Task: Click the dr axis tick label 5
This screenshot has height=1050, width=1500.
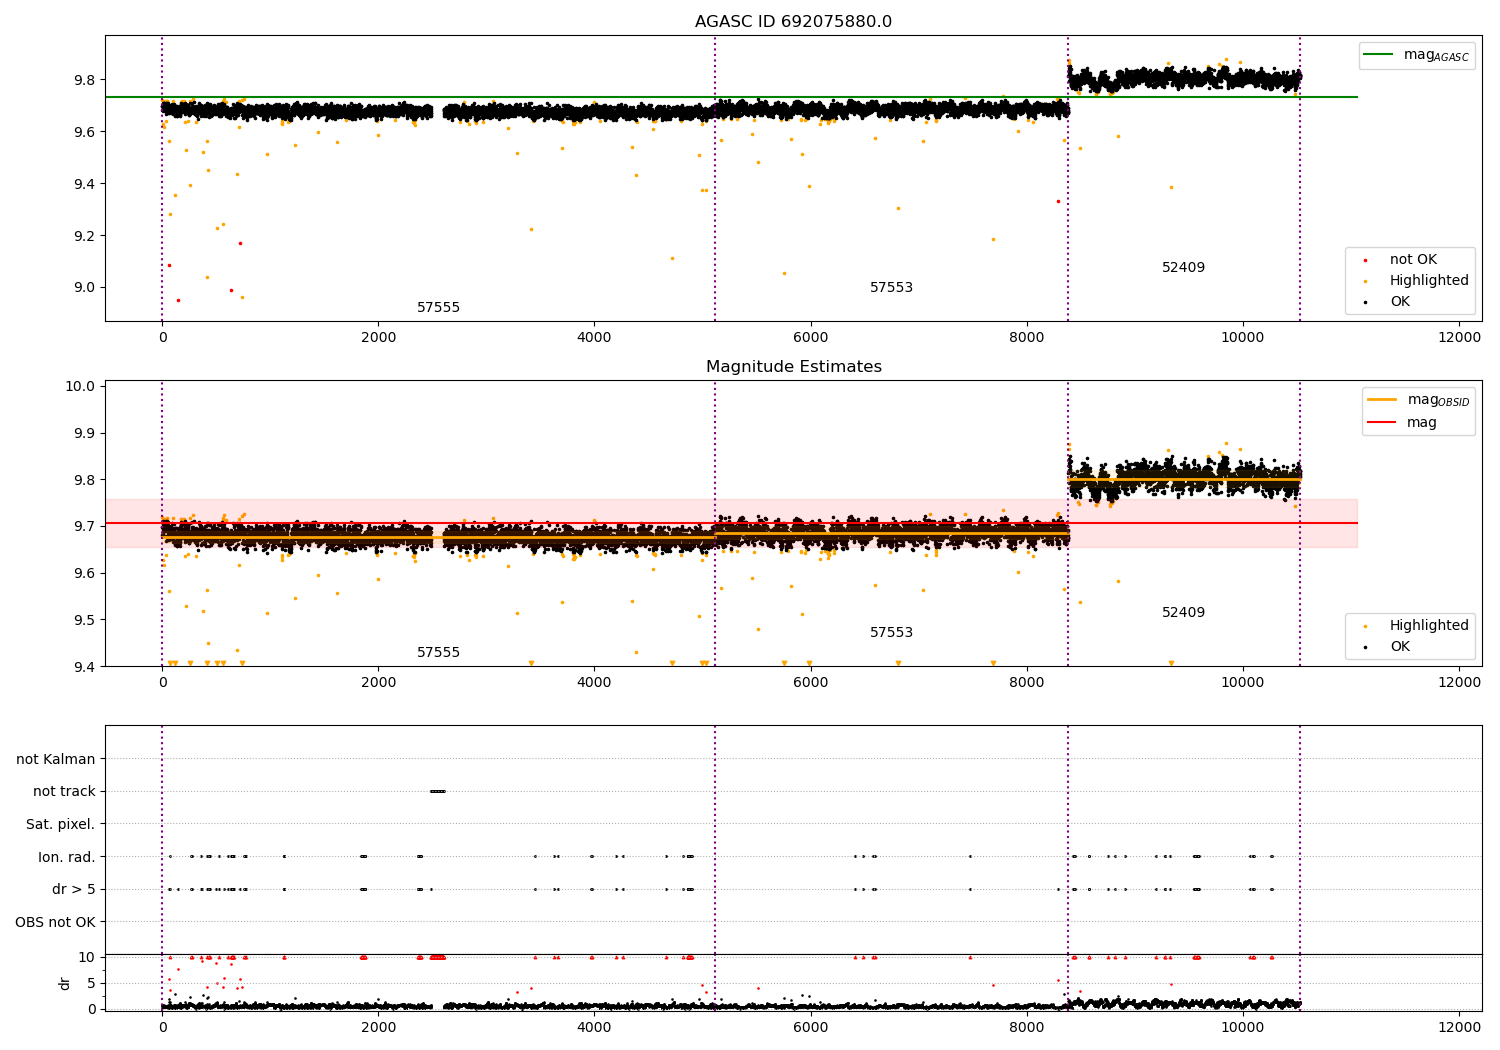Action: pos(91,984)
